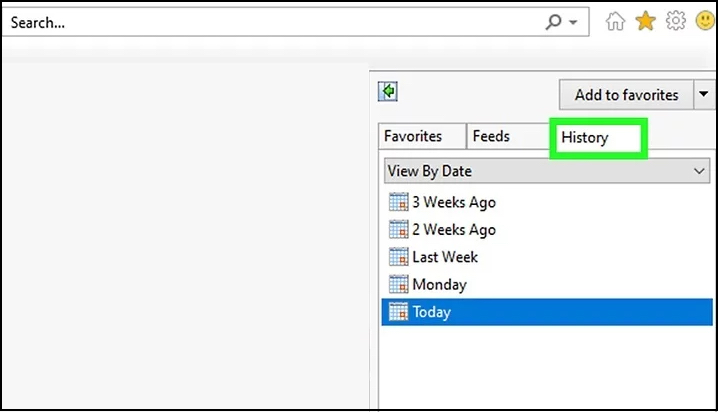Switch to the Favorites tab
The width and height of the screenshot is (718, 412).
pos(413,137)
